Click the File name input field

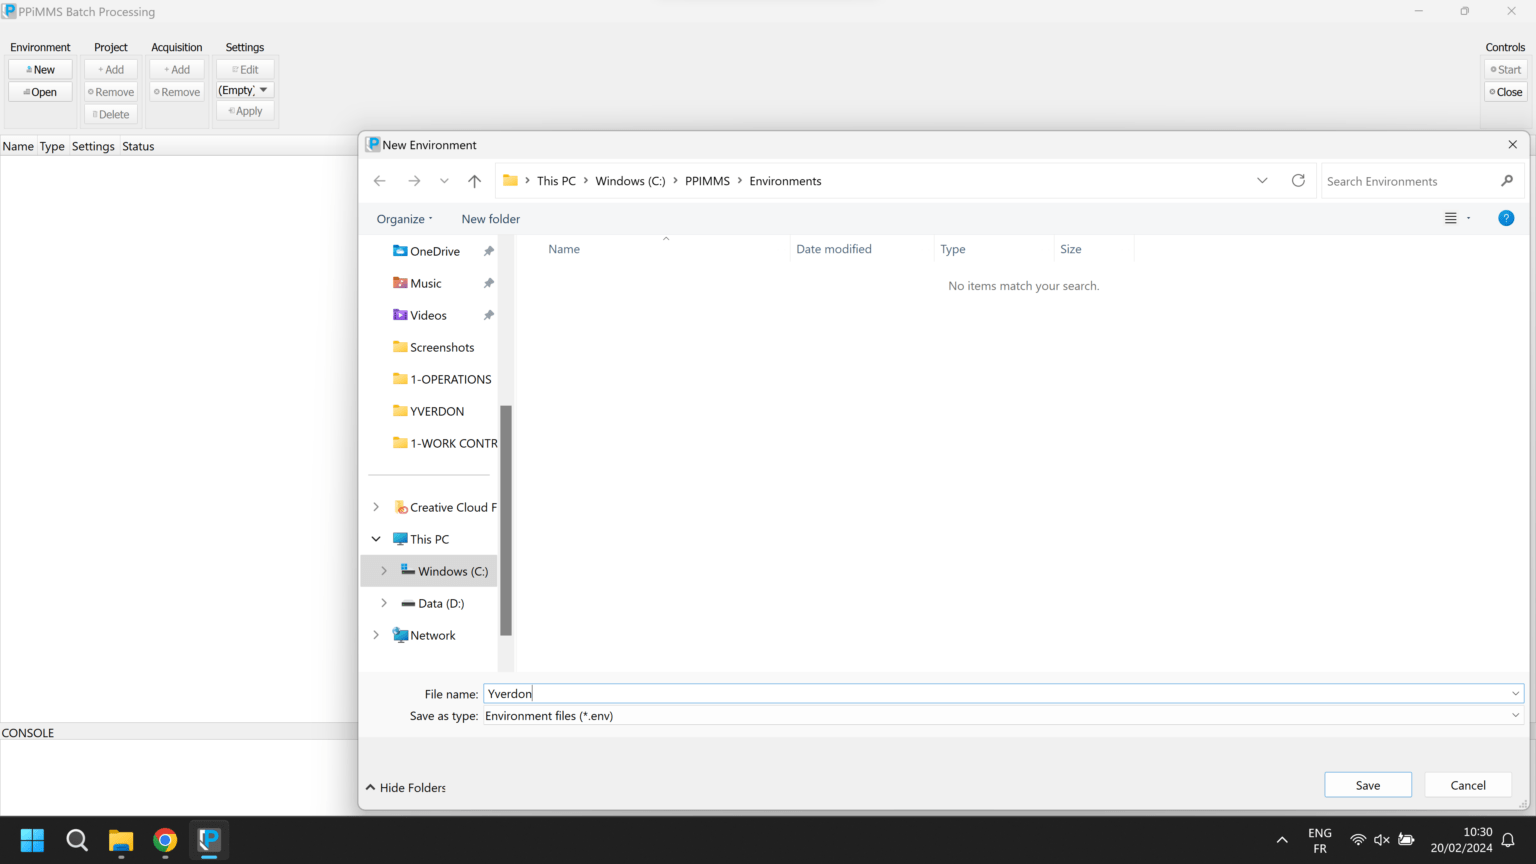(1000, 694)
